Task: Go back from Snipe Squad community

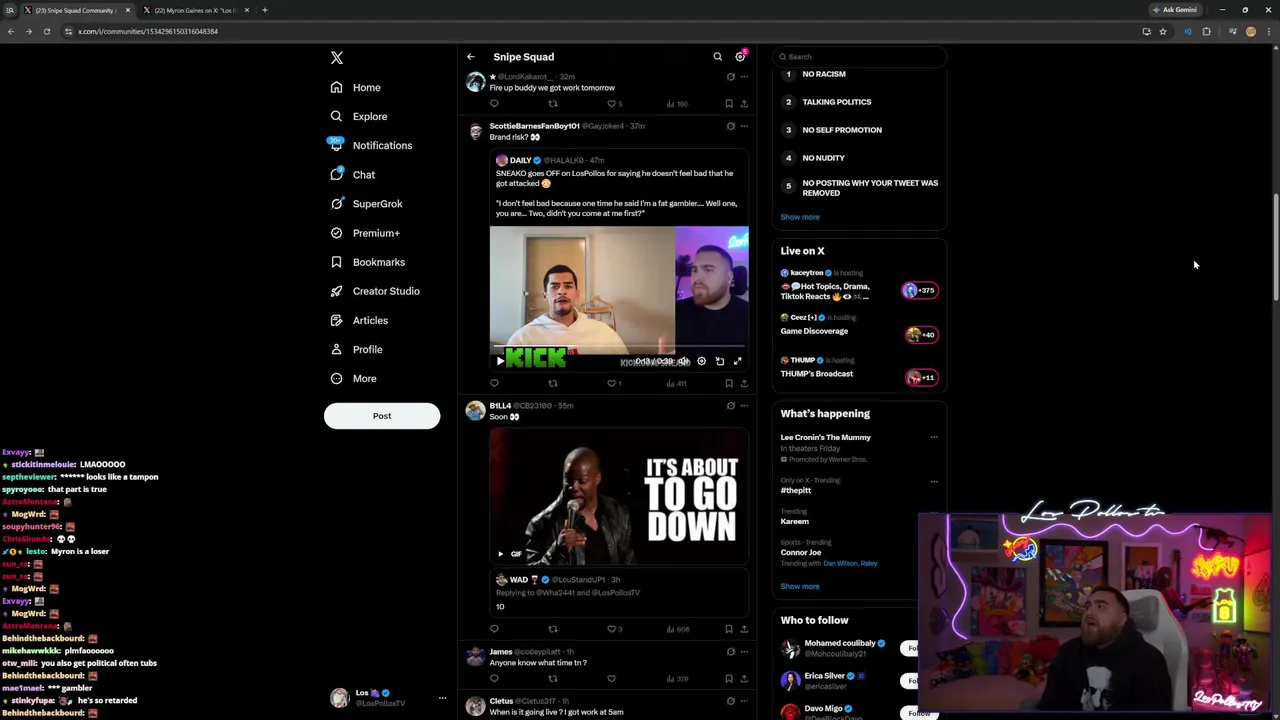Action: pyautogui.click(x=471, y=57)
